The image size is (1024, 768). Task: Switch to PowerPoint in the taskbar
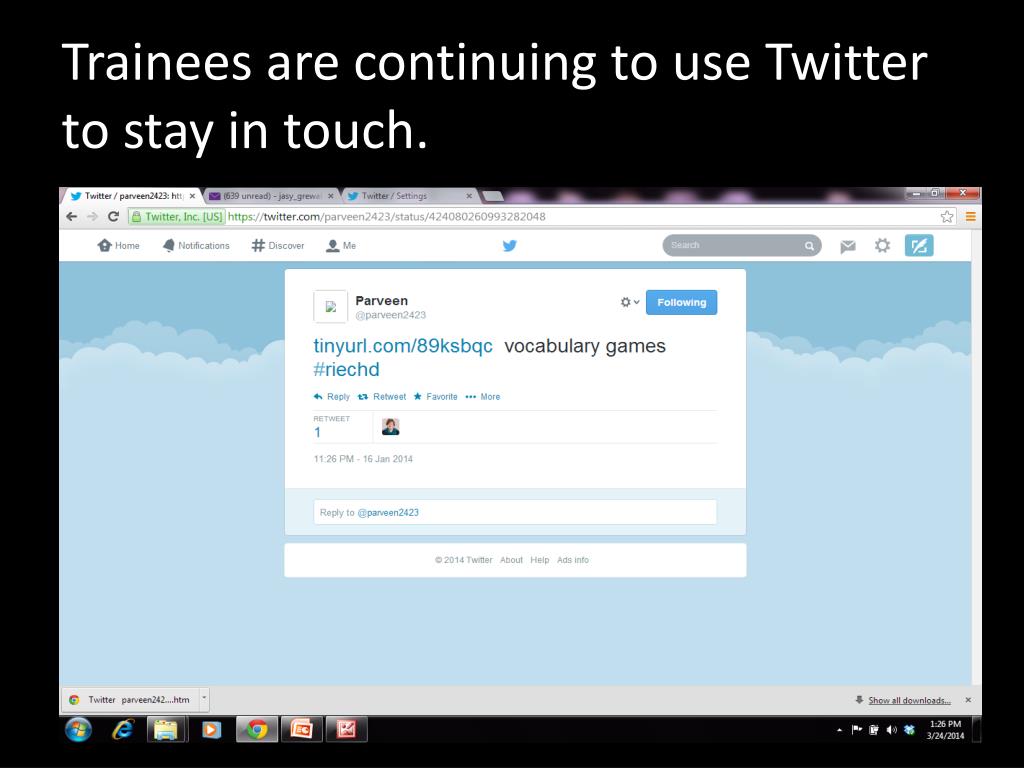(301, 729)
